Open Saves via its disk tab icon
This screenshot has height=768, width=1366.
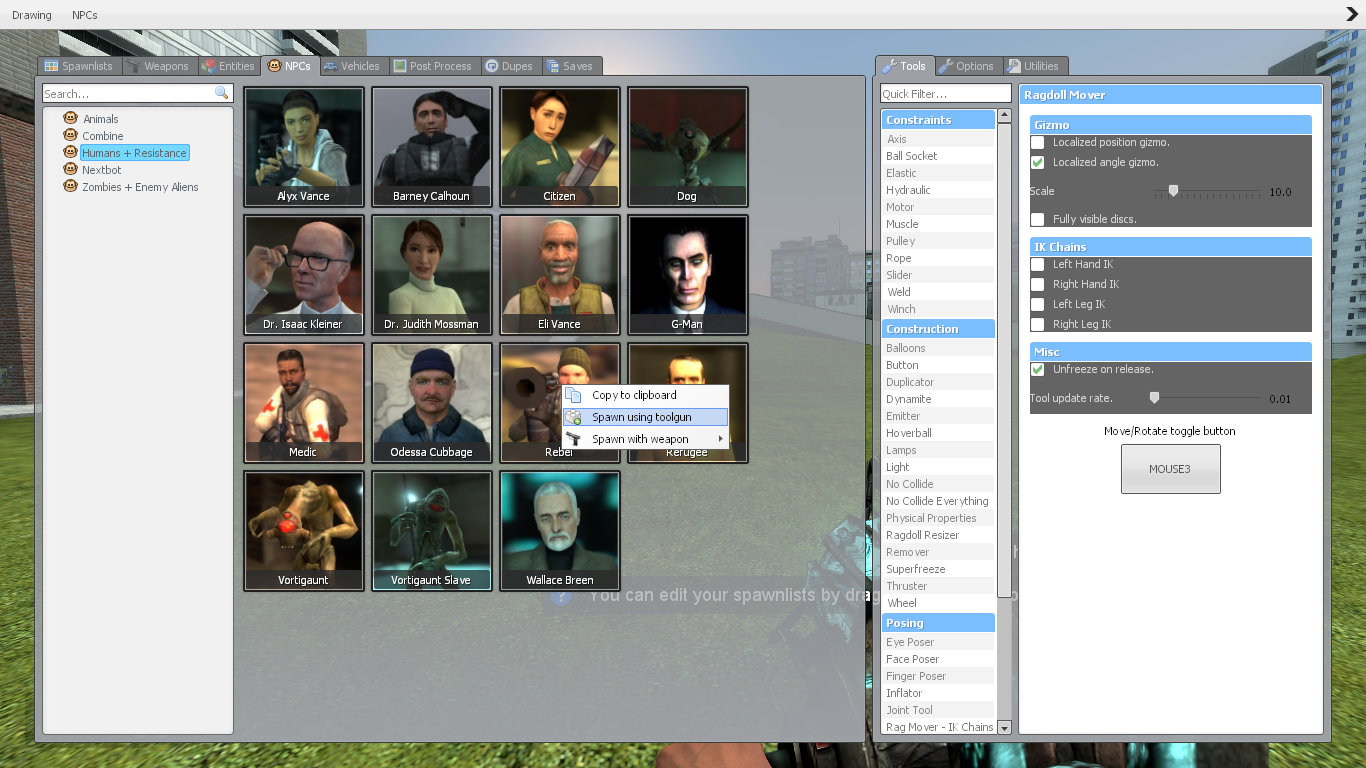coord(552,66)
